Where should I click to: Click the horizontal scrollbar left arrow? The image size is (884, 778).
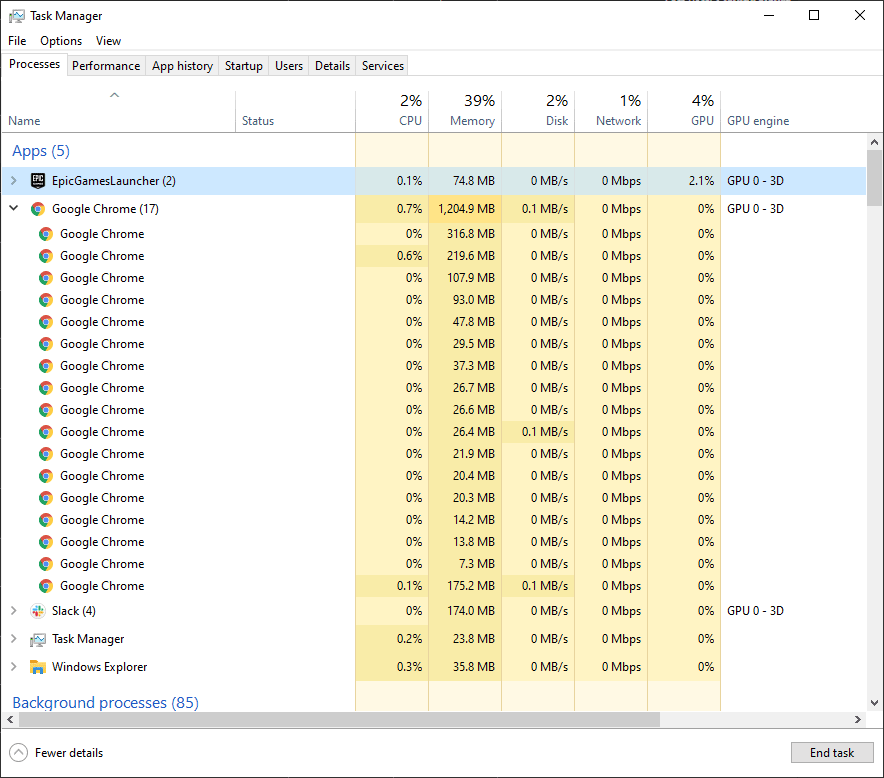coord(10,719)
